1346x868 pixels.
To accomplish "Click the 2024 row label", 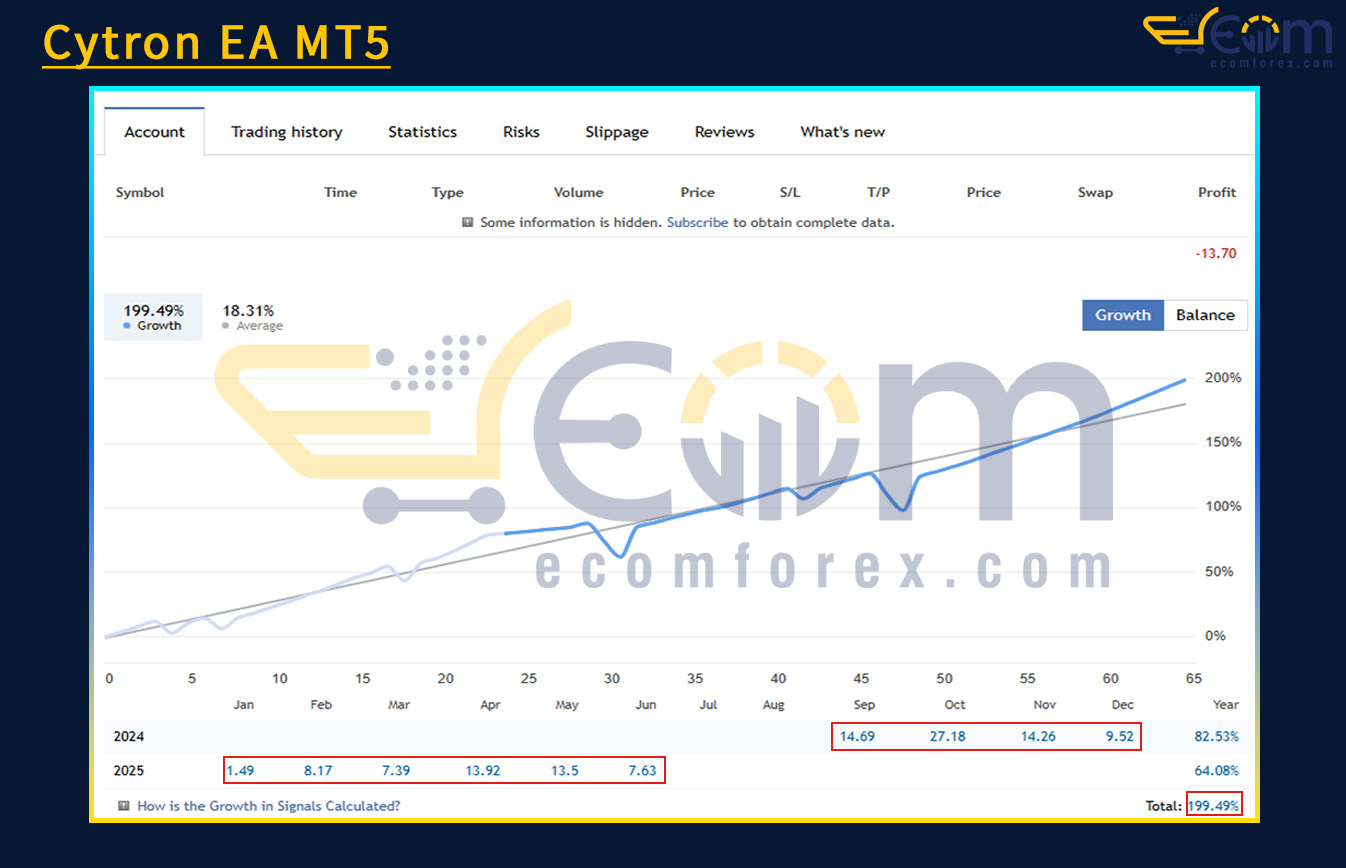I will pyautogui.click(x=129, y=736).
